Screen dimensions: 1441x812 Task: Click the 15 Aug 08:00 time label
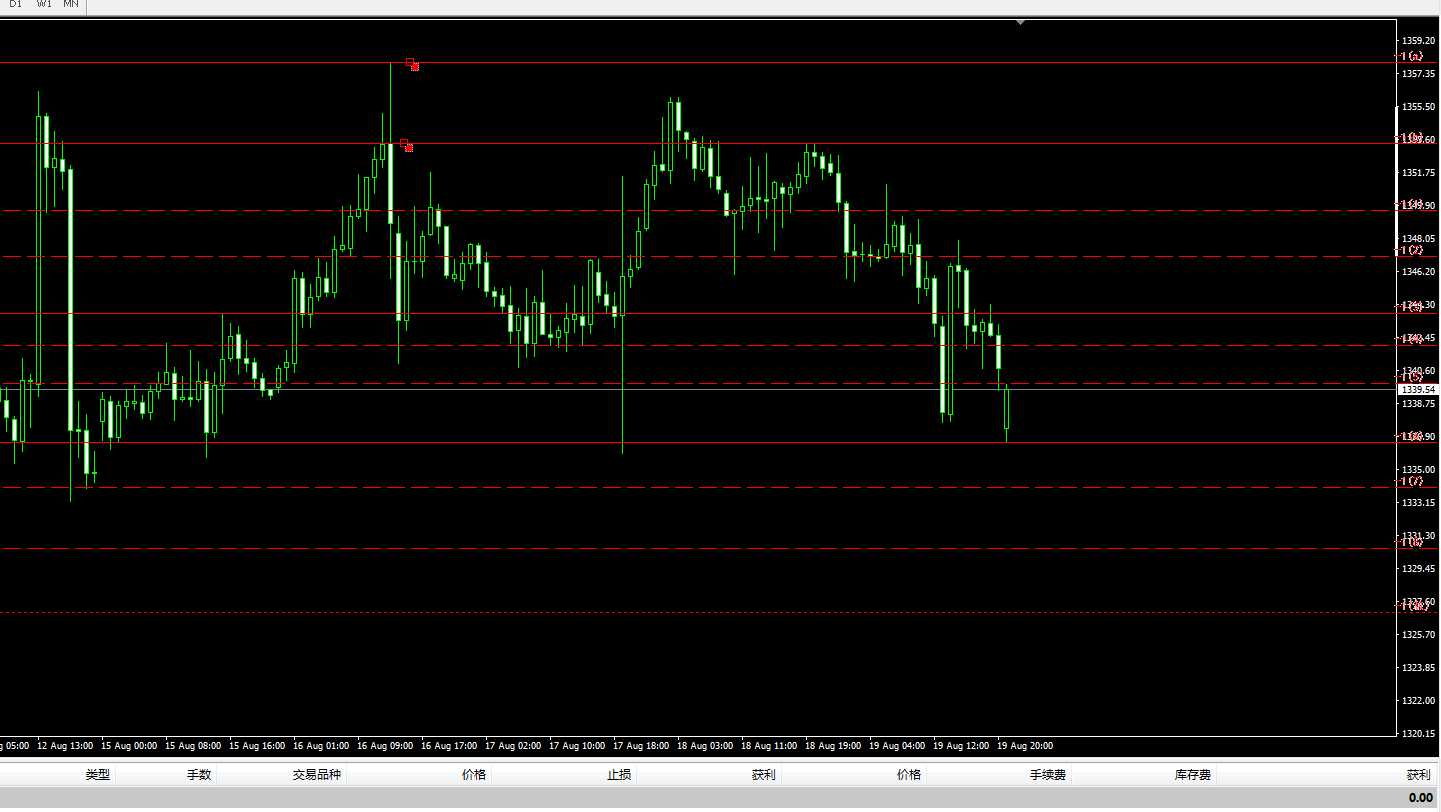tap(193, 746)
